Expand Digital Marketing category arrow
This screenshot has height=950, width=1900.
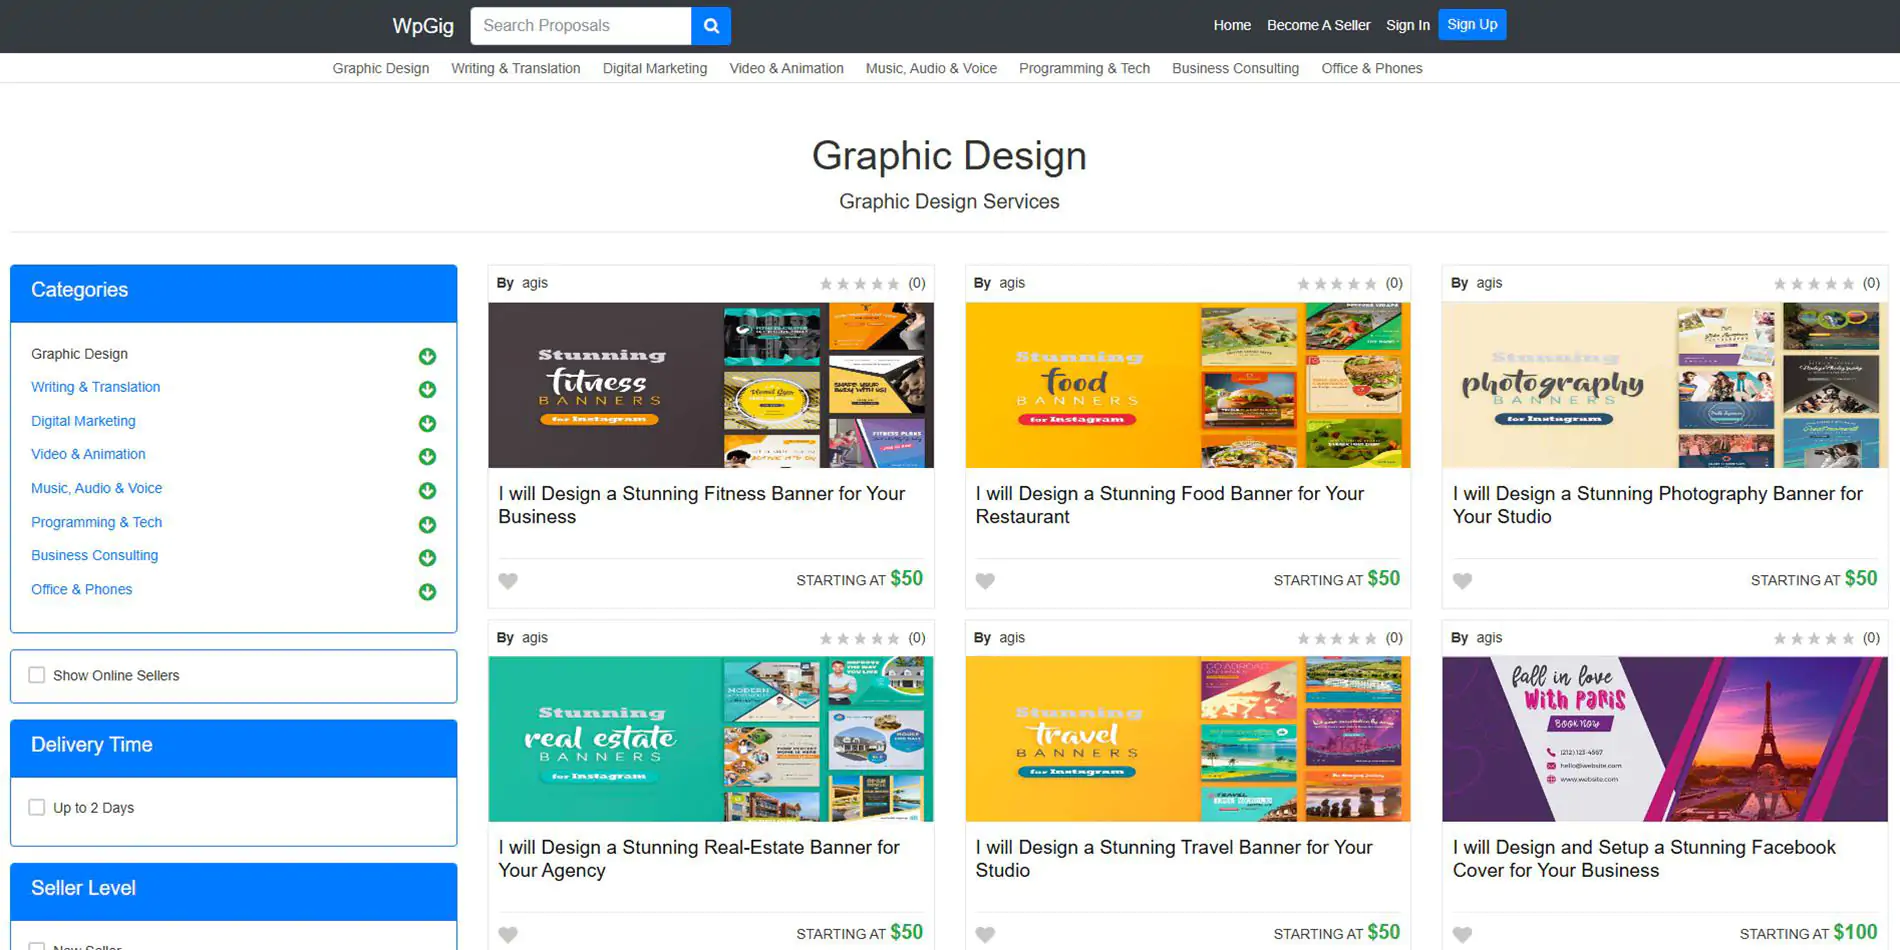[427, 423]
